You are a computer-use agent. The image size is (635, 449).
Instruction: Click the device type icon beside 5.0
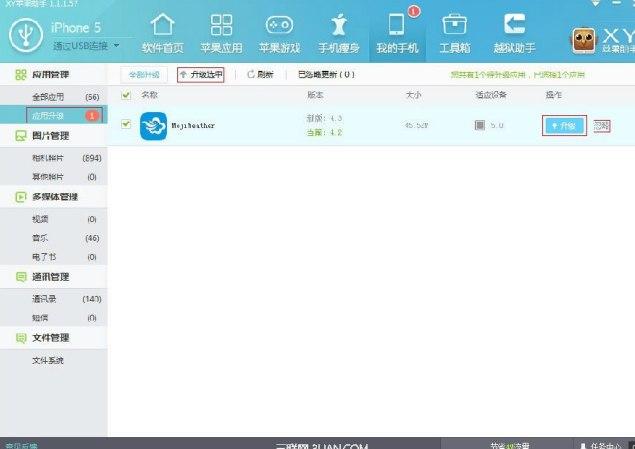click(480, 125)
